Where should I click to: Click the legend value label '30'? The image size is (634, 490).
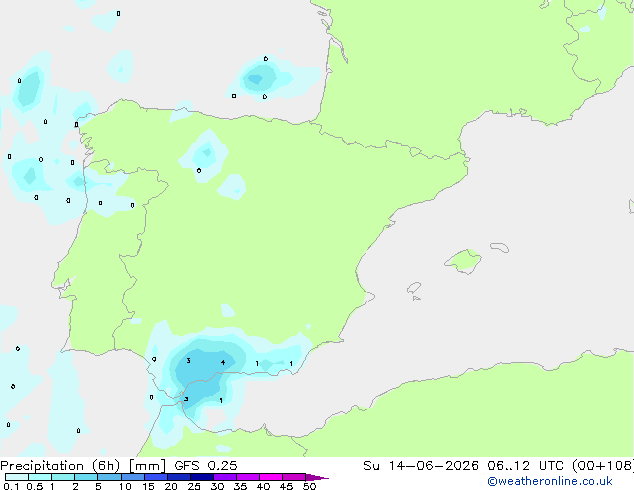click(217, 486)
